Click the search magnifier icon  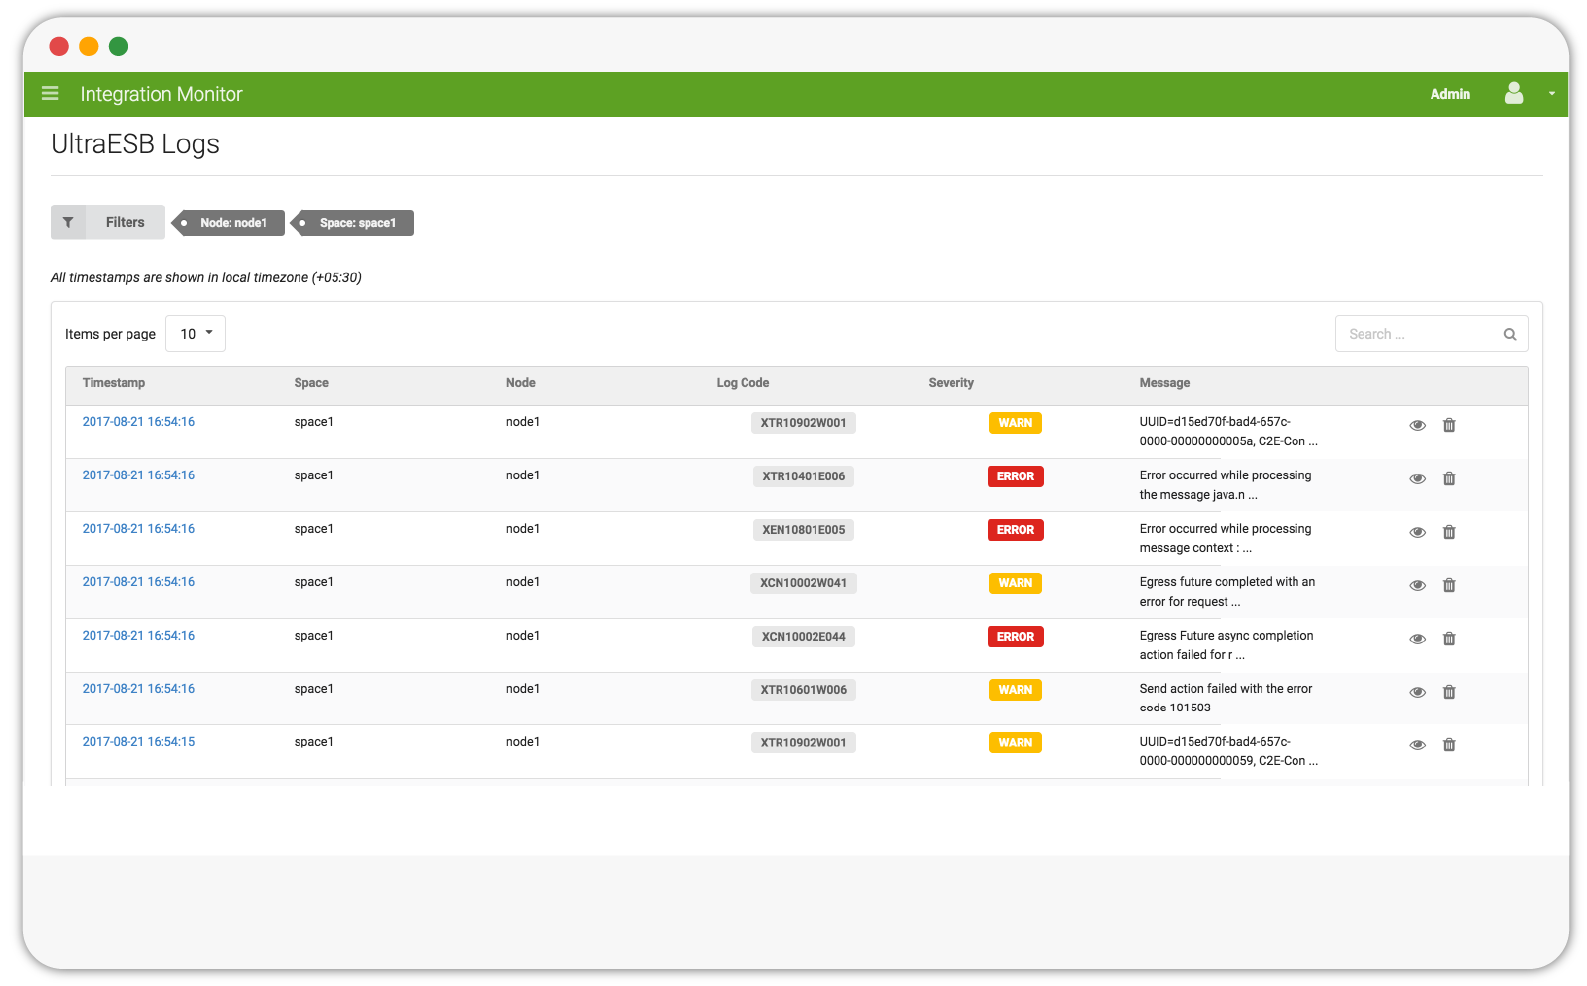[x=1510, y=334]
